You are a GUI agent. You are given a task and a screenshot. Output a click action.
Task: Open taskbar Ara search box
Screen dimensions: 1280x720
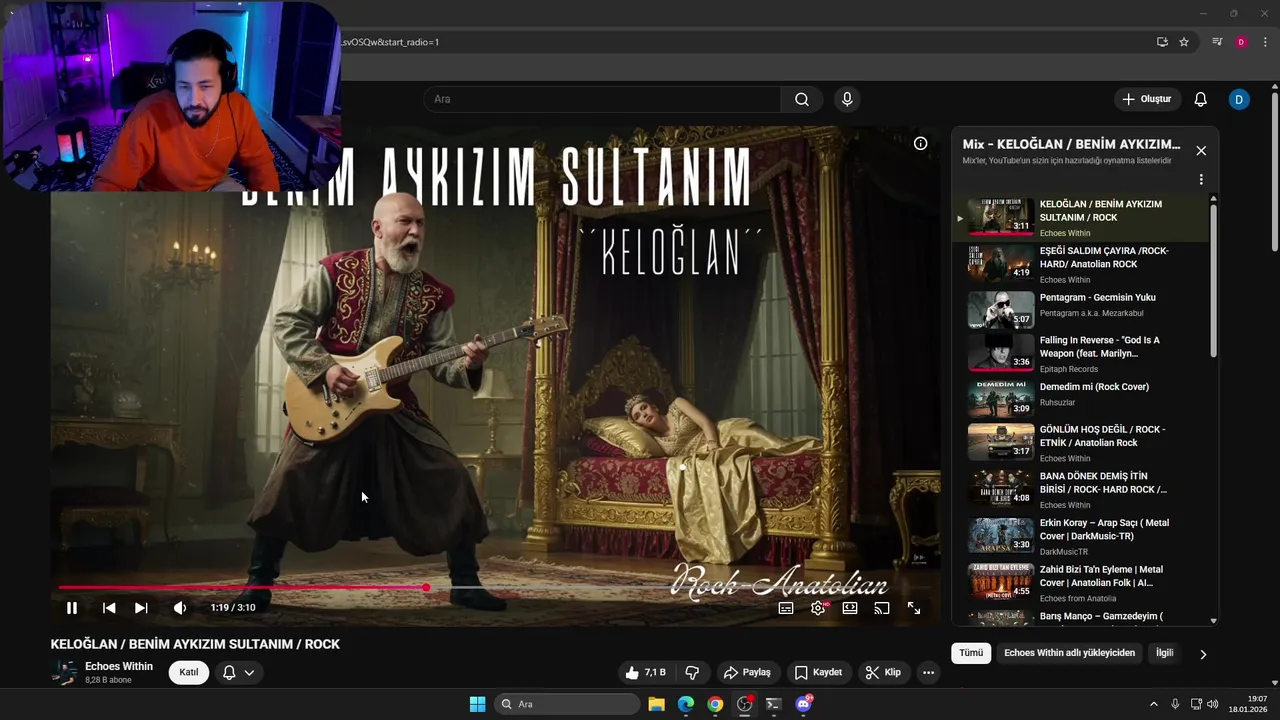click(567, 704)
